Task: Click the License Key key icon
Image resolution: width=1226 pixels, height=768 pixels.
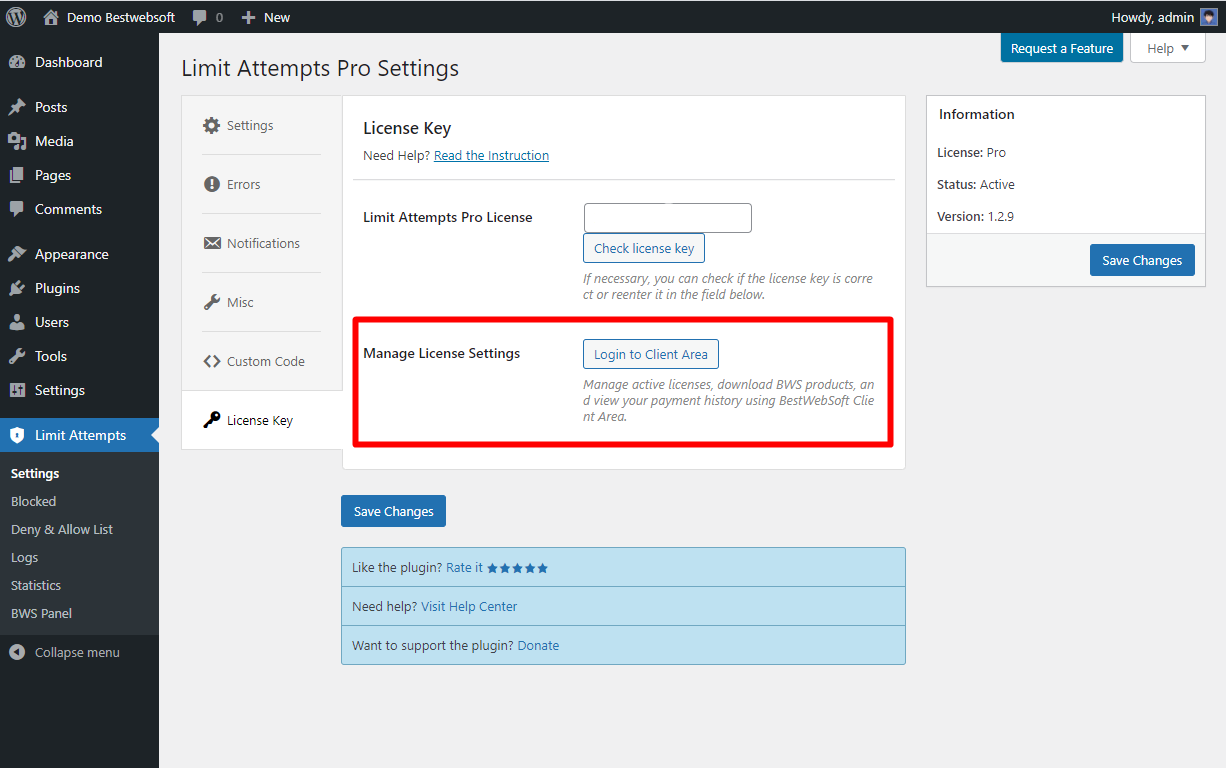Action: [211, 420]
